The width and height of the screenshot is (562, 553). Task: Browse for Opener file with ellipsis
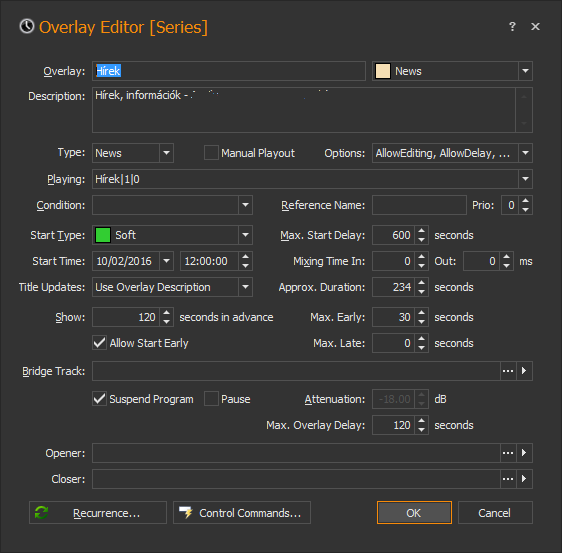tap(508, 453)
